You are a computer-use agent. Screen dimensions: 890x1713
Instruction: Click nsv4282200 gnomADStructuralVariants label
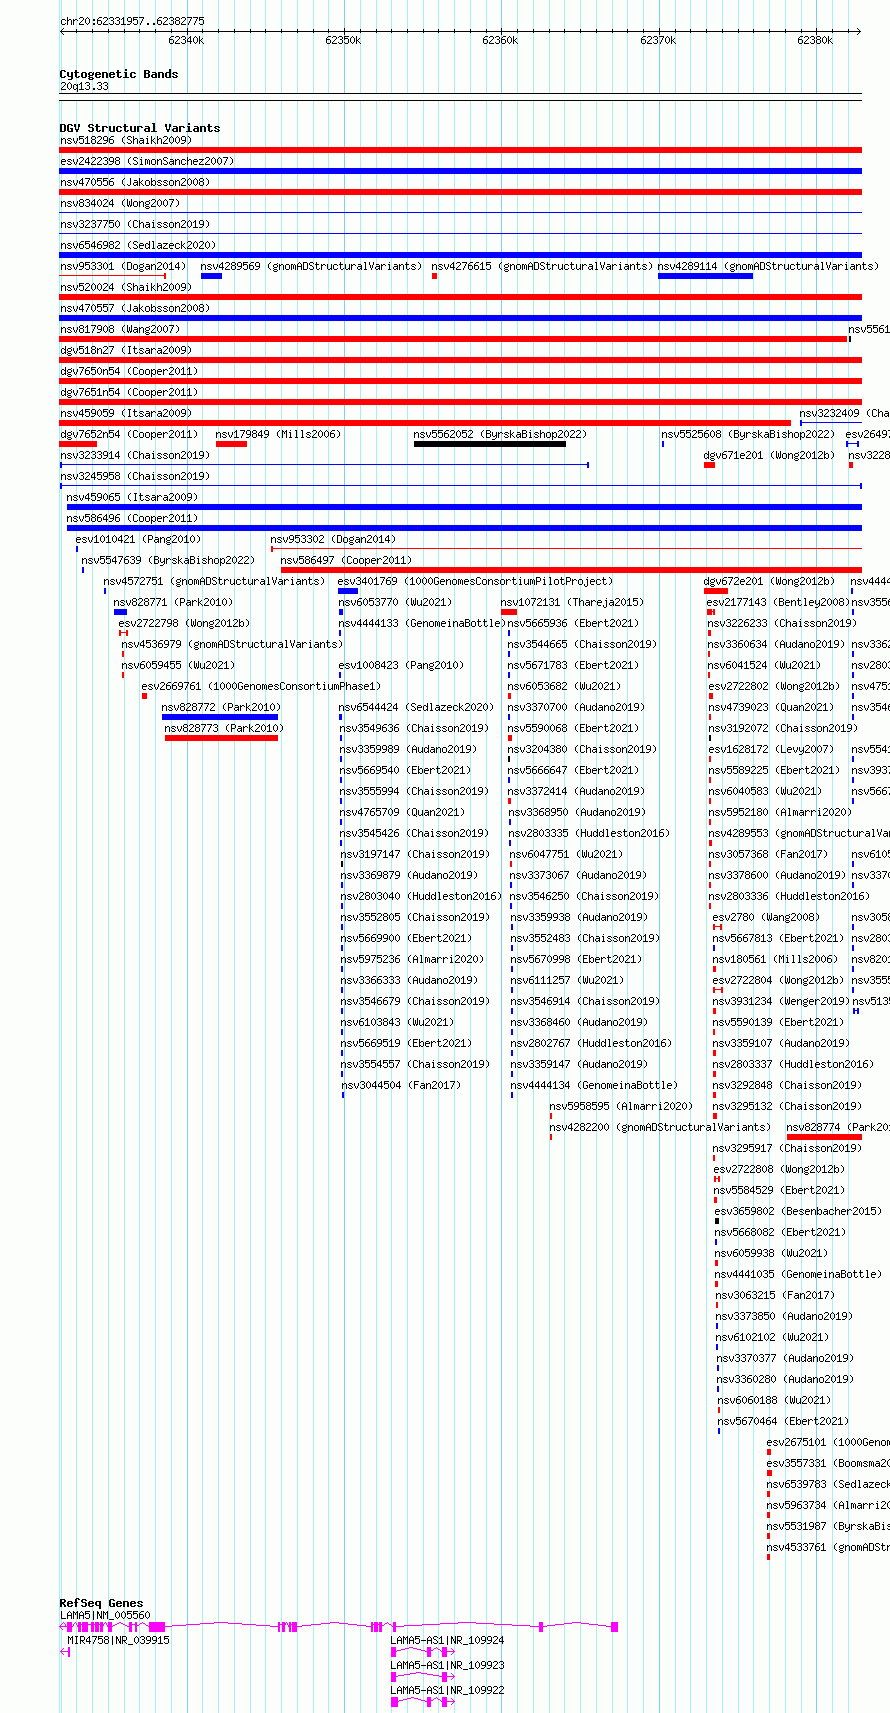pos(660,1128)
